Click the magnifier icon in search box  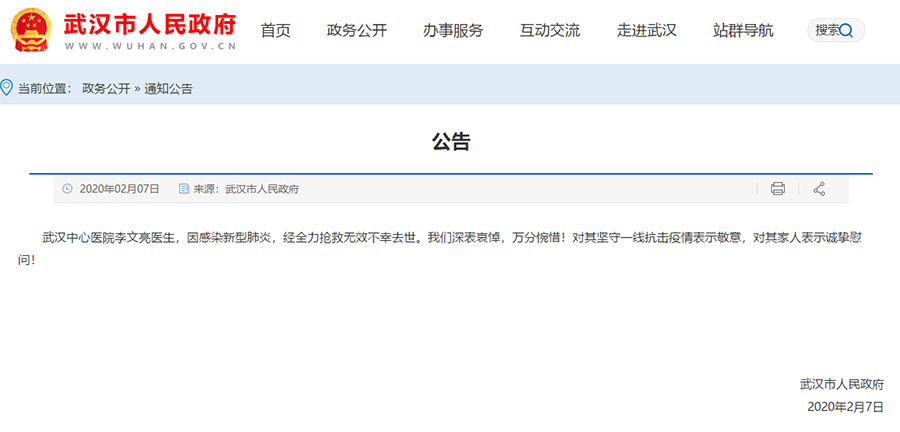pyautogui.click(x=847, y=31)
